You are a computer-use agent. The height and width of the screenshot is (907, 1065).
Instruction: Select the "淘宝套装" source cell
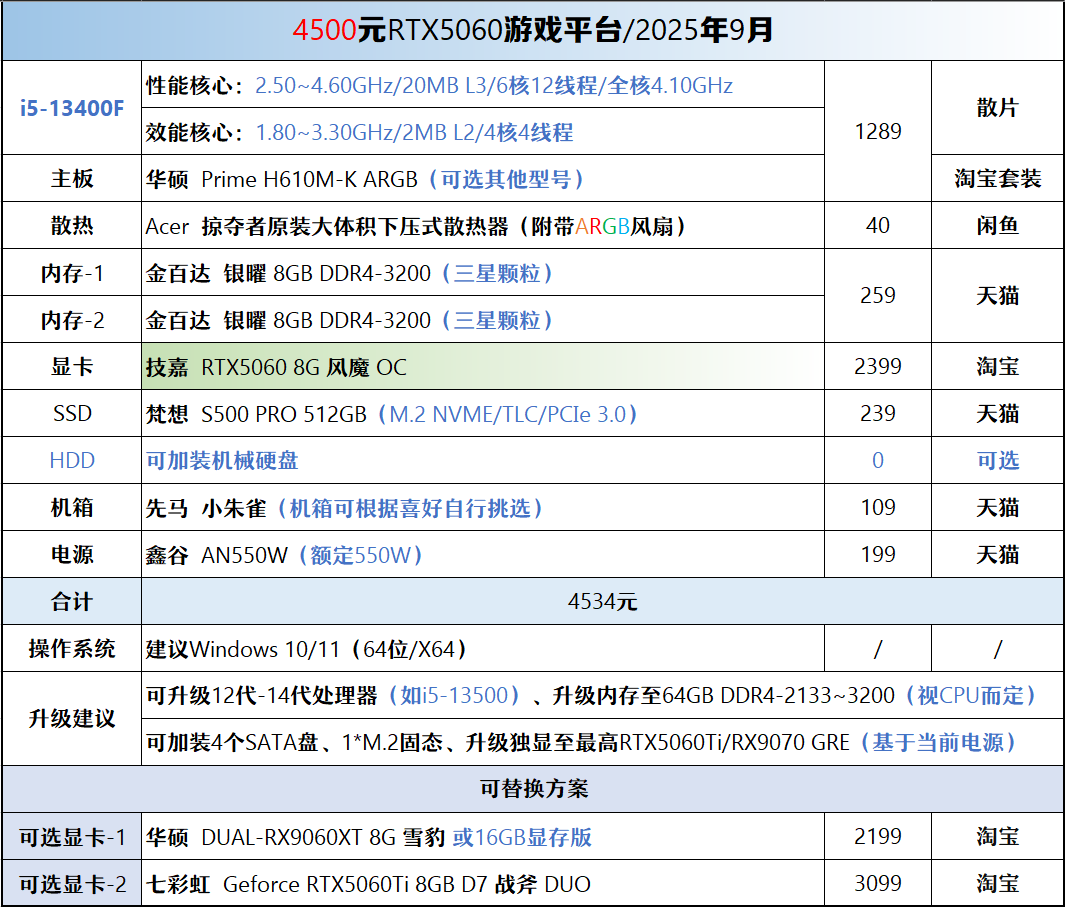[x=997, y=179]
